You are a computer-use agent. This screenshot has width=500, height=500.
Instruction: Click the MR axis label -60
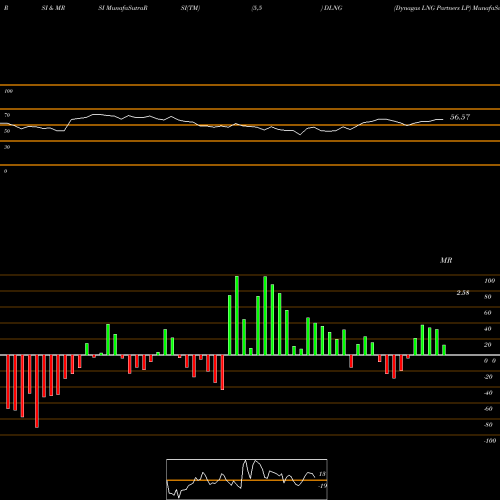488,409
